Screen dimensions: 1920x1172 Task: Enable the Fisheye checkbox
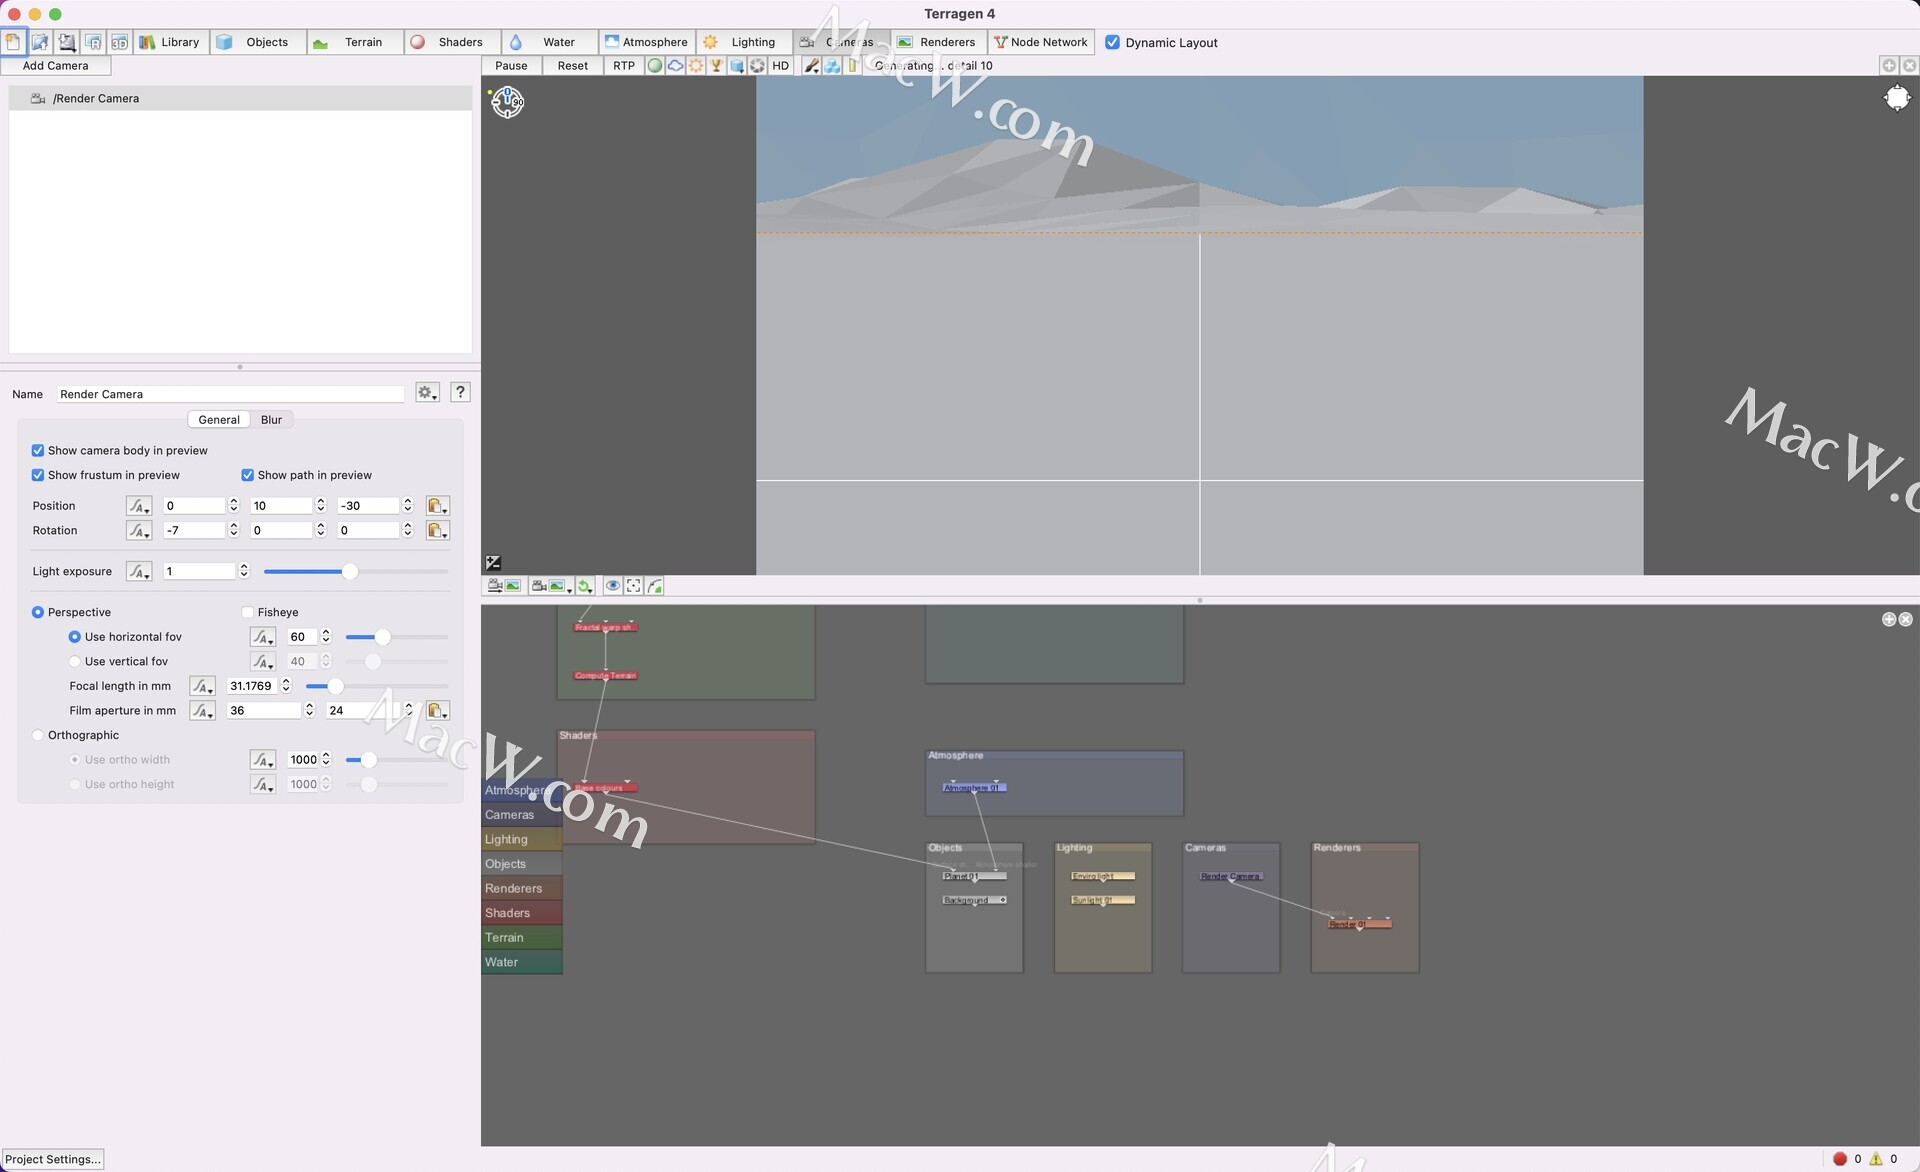[247, 612]
